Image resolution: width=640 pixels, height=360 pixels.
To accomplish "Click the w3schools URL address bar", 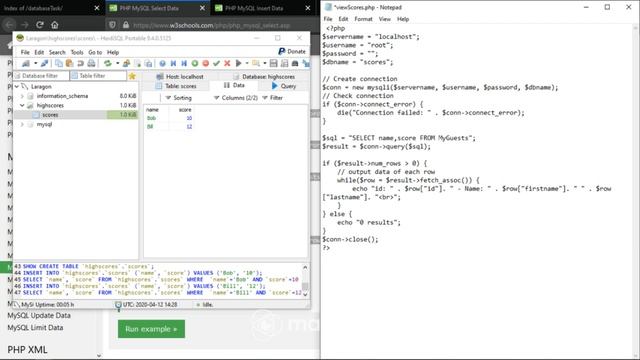I will coord(211,25).
